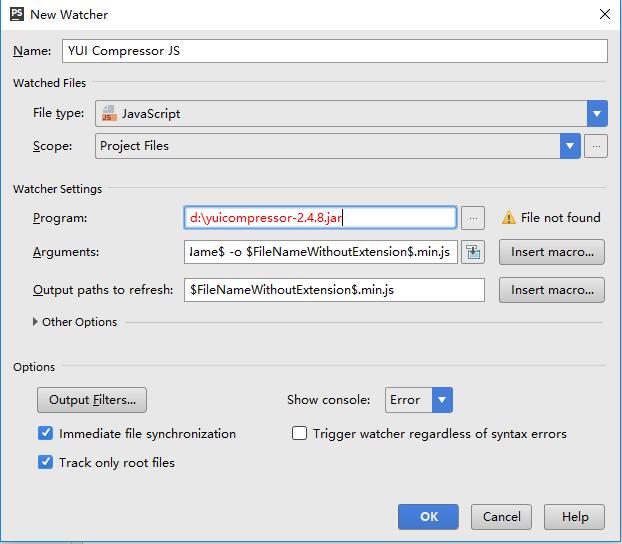Open the Output Filters dialog

[92, 400]
